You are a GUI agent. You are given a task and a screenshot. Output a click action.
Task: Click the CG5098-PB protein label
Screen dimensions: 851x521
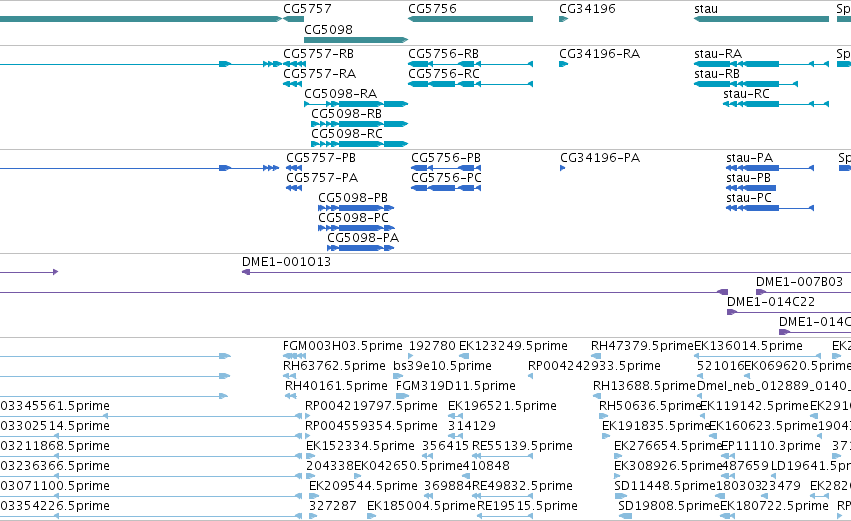353,198
